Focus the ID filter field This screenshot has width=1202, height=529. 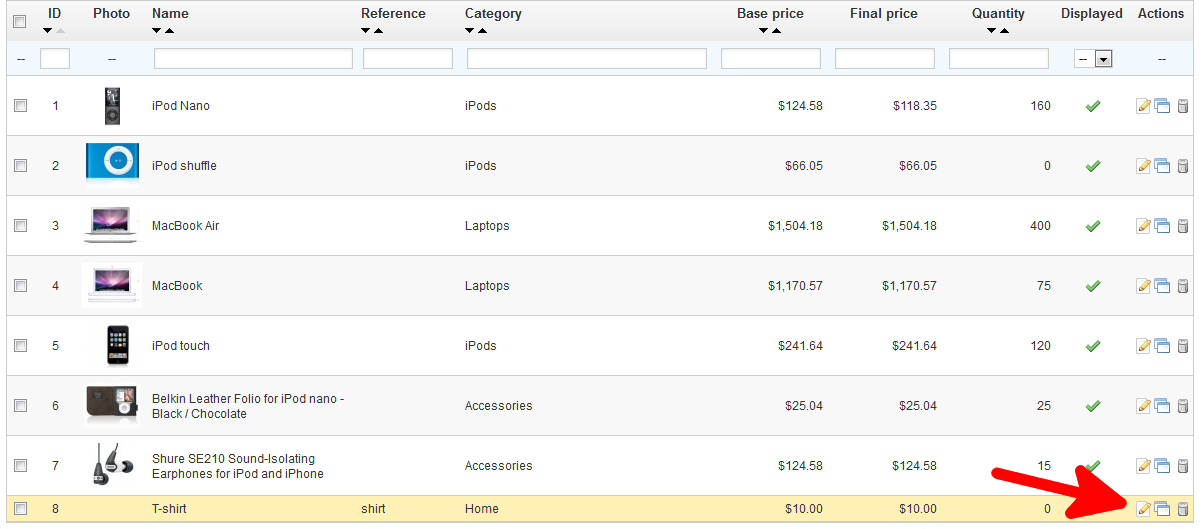55,59
